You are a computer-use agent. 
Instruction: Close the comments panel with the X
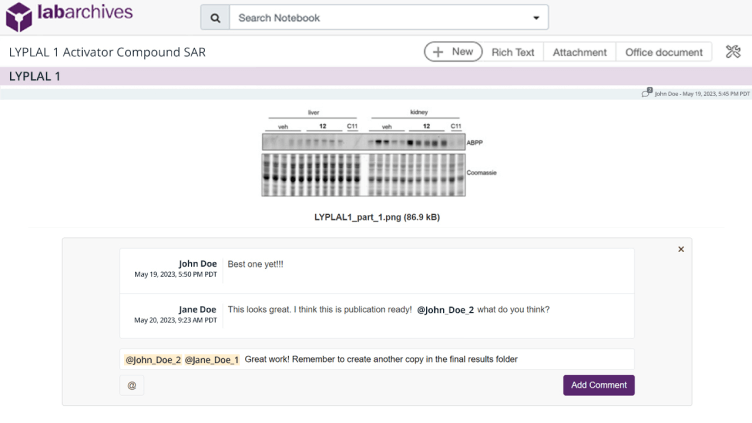point(681,249)
